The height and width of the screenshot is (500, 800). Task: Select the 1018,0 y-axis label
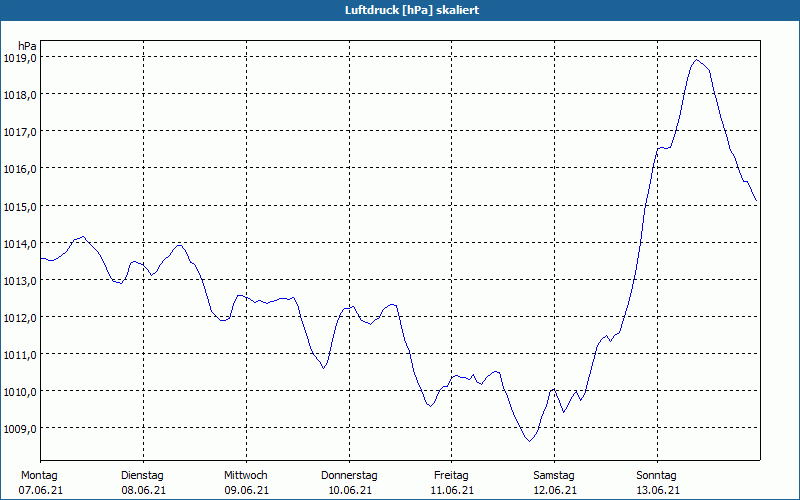(21, 95)
